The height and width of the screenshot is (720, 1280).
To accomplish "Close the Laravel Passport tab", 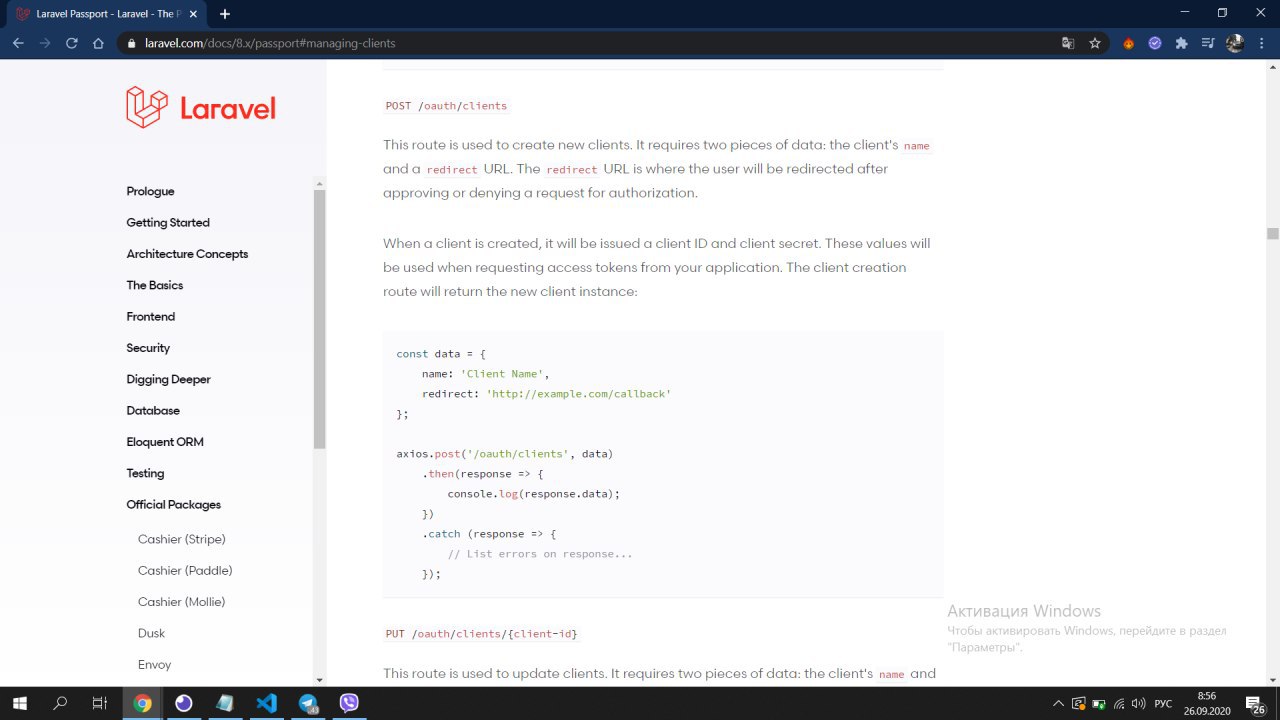I will point(195,14).
